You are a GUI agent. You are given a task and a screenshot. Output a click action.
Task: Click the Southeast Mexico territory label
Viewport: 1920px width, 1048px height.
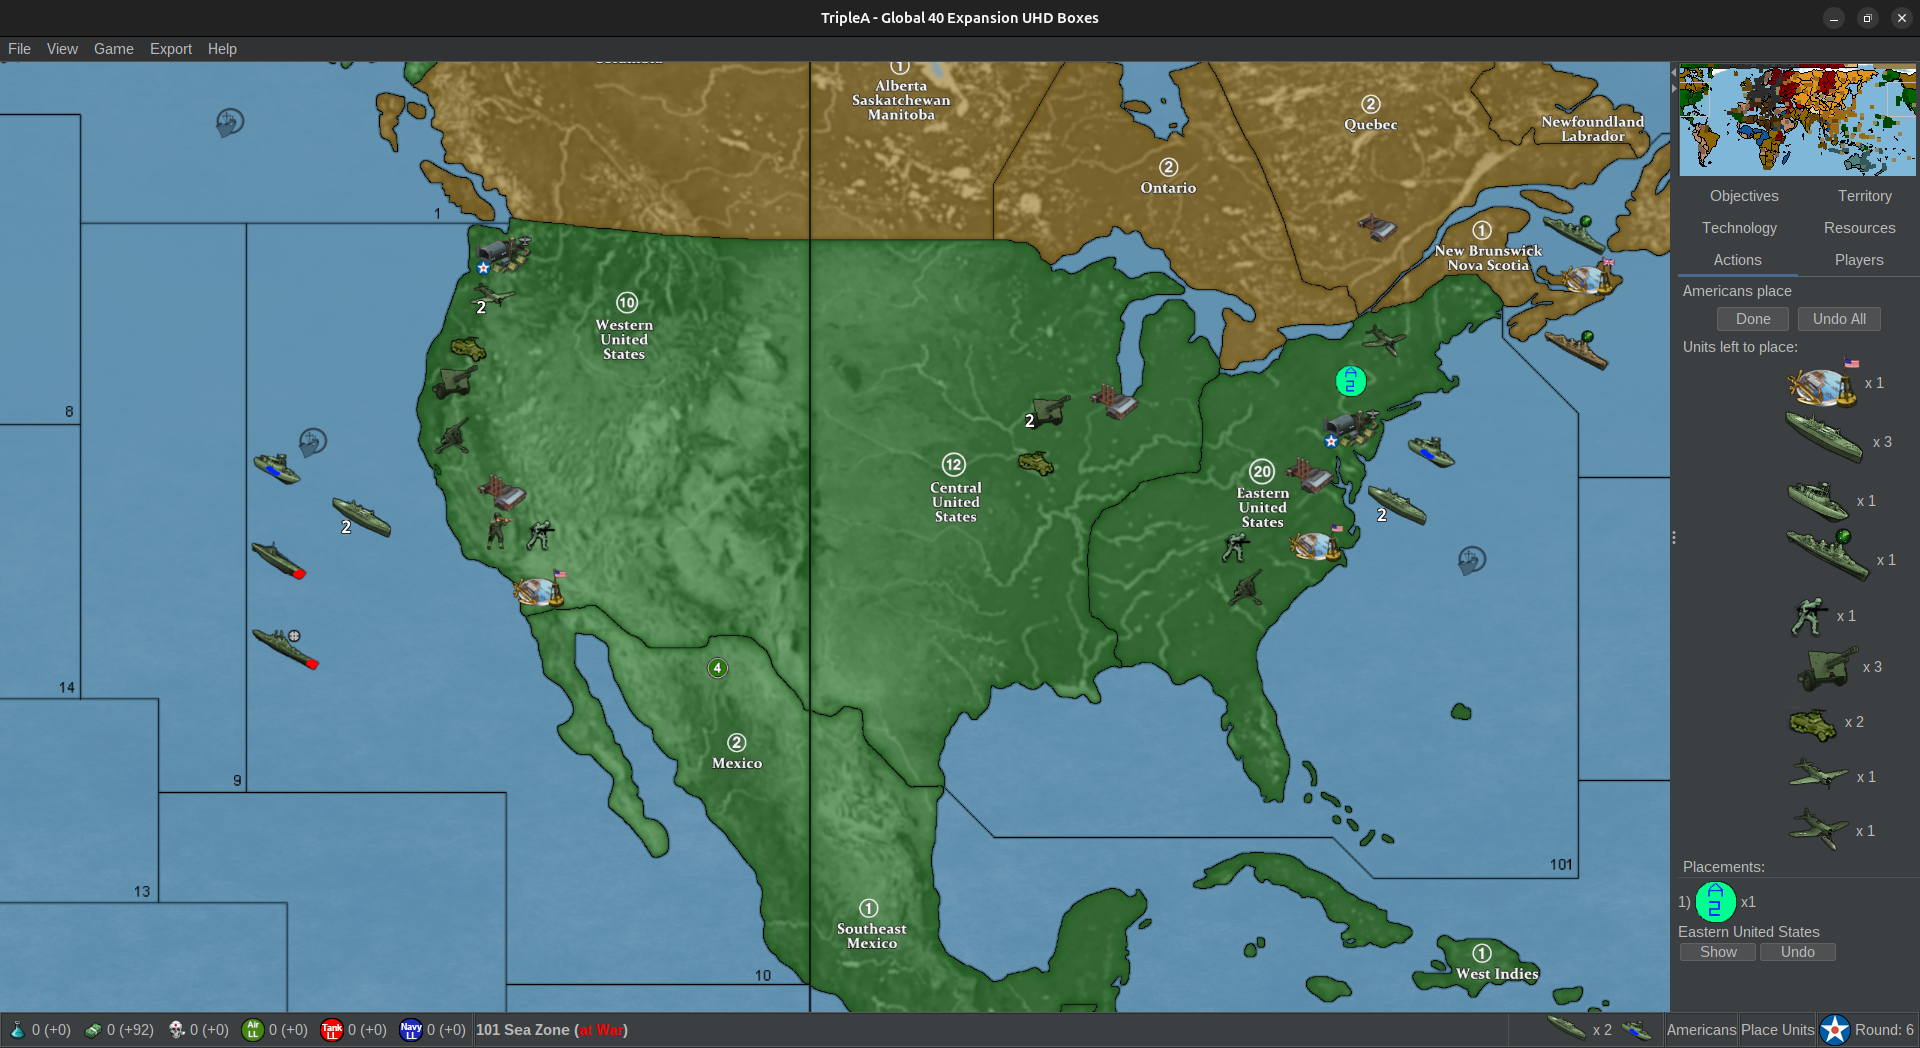click(x=871, y=936)
